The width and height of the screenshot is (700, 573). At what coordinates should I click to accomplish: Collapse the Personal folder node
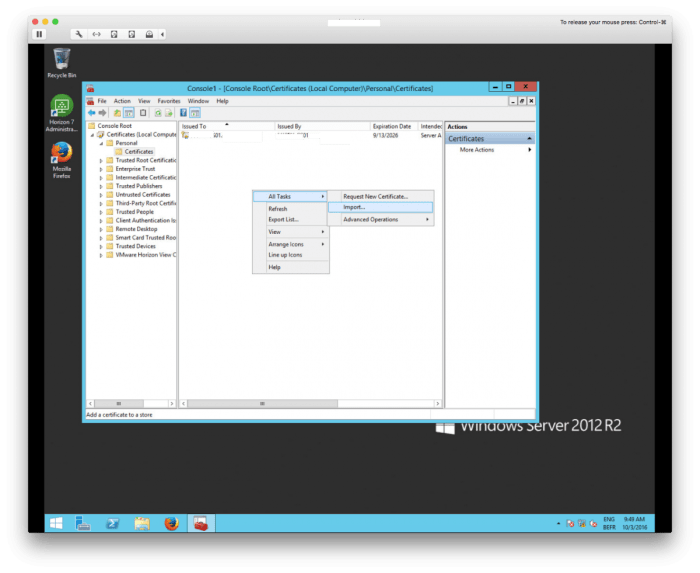click(x=102, y=143)
